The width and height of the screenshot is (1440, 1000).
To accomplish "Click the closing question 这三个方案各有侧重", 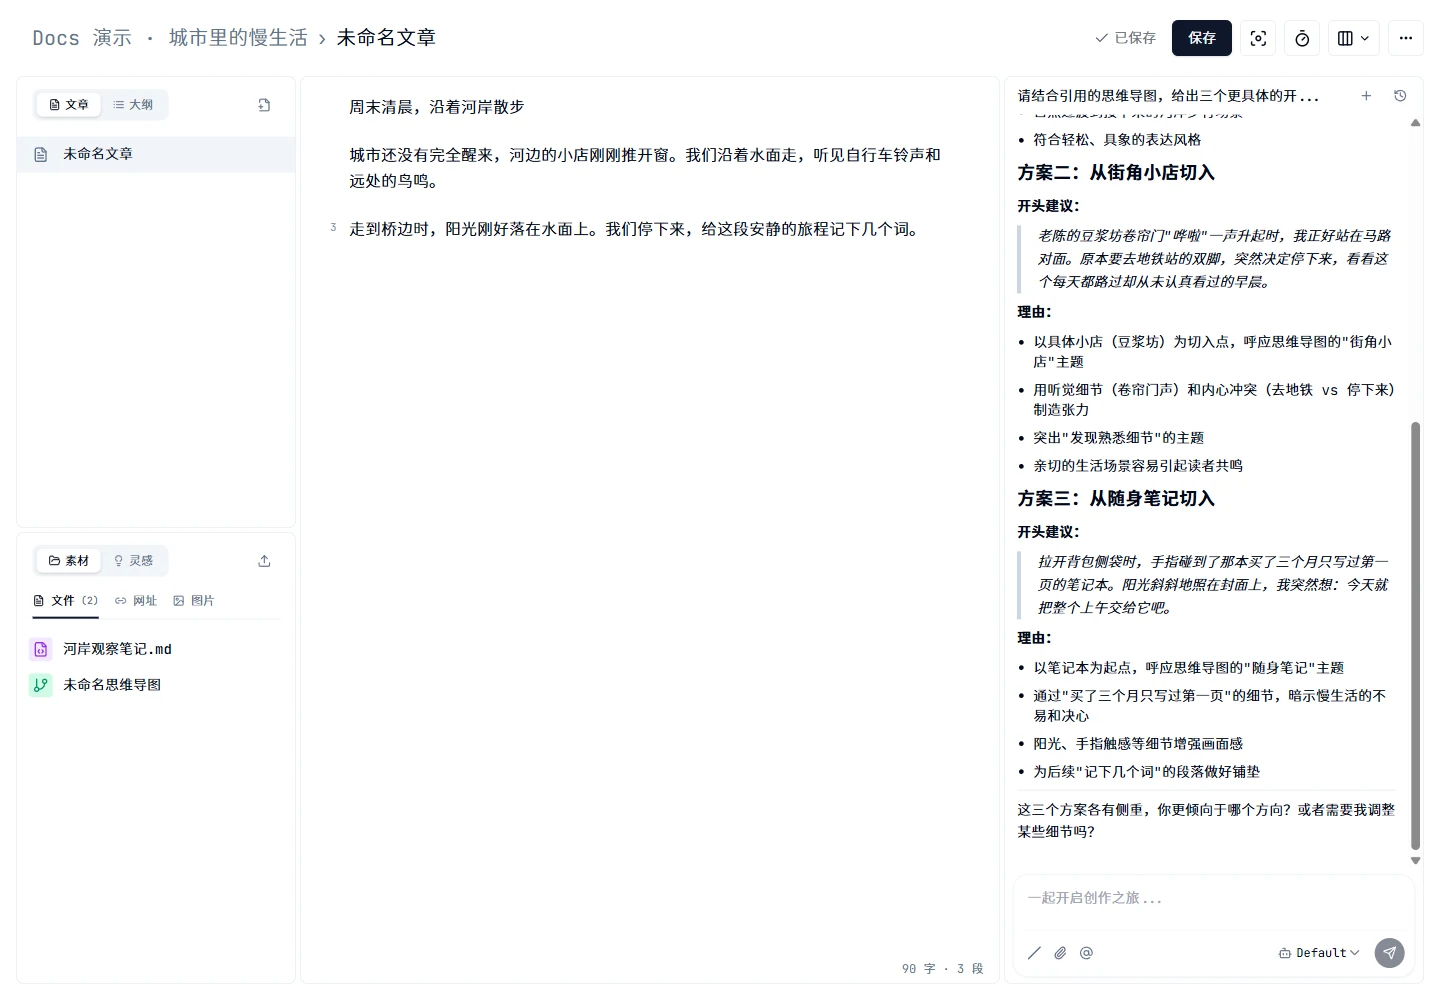I will pos(1206,821).
